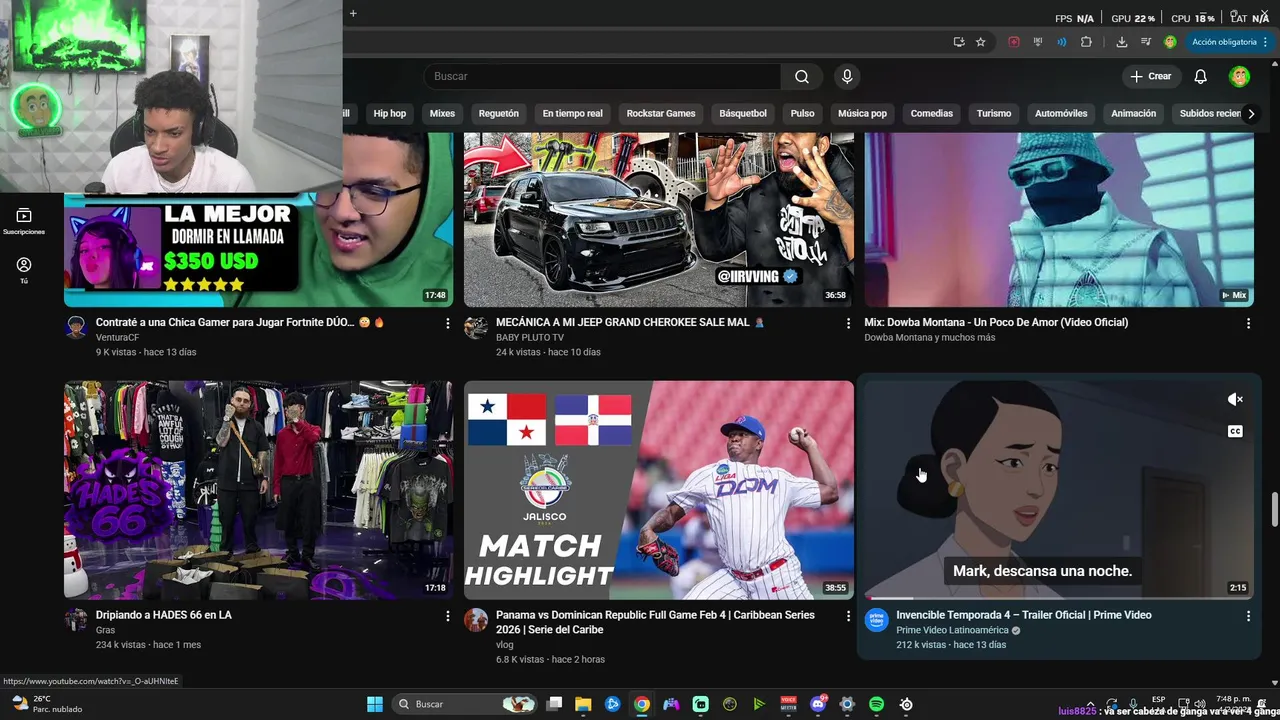1280x720 pixels.
Task: Open options menu for HADES 66 video
Action: click(447, 616)
